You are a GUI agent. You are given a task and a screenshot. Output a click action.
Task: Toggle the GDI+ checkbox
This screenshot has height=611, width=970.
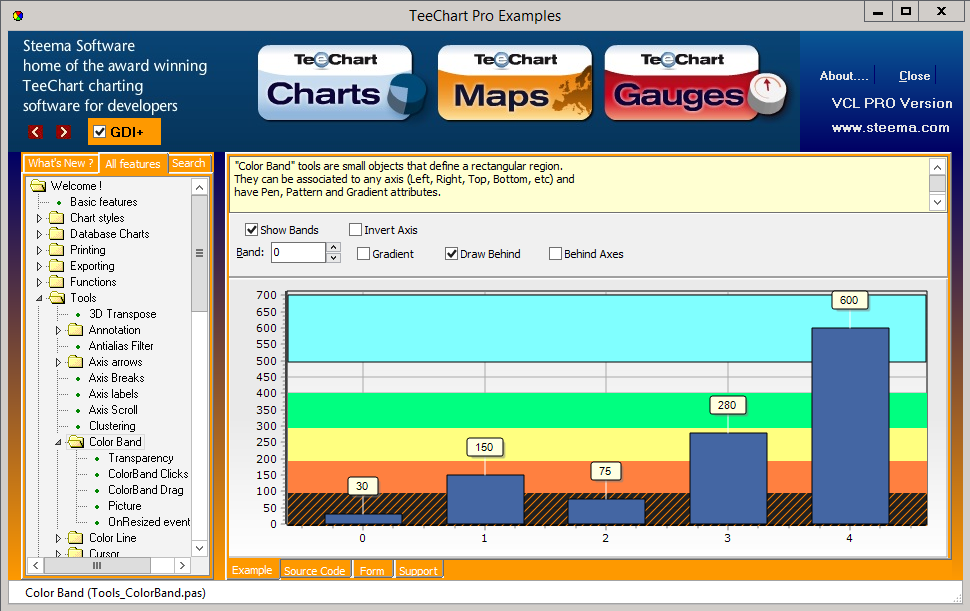tap(100, 132)
